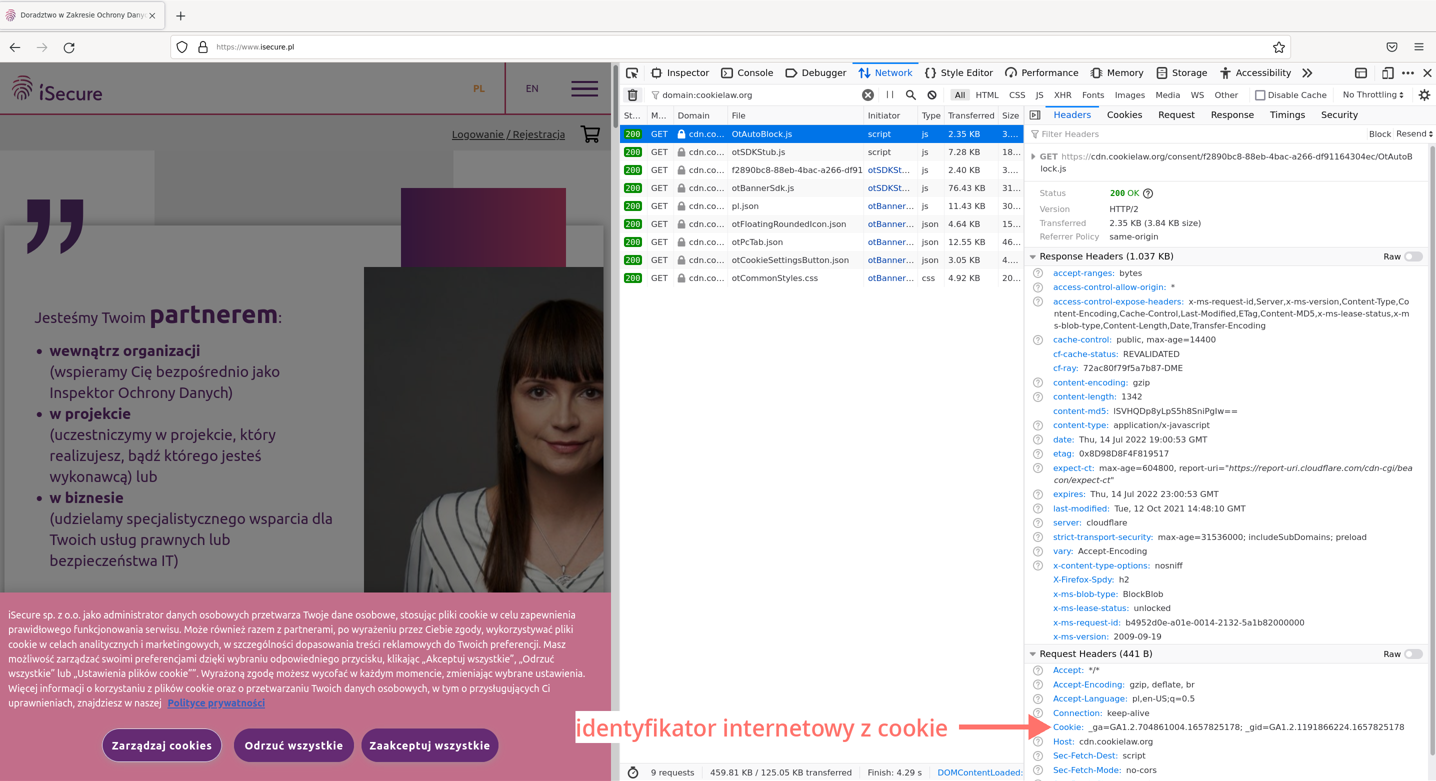Toggle responsive design mode icon

click(x=1387, y=73)
